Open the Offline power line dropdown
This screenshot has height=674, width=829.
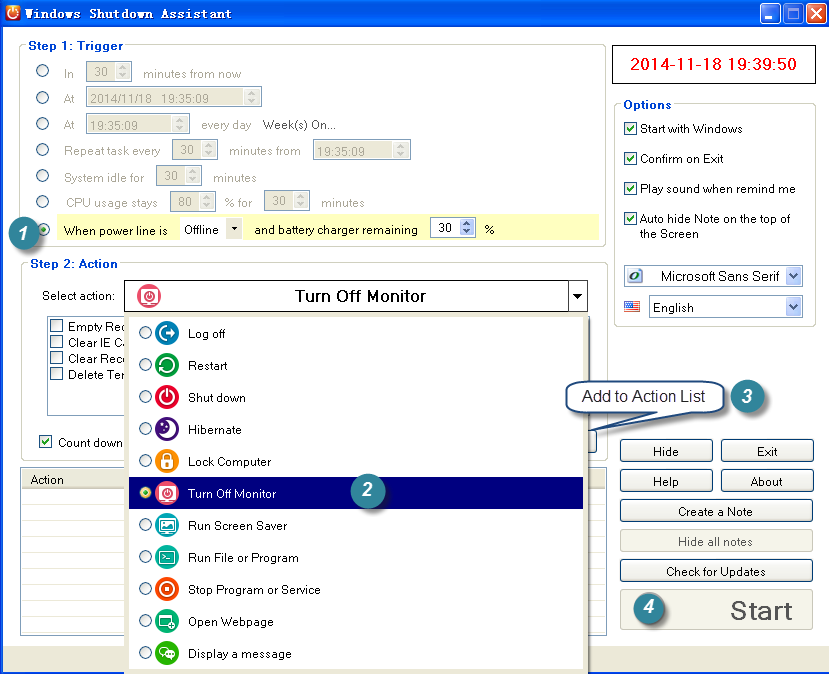[233, 229]
